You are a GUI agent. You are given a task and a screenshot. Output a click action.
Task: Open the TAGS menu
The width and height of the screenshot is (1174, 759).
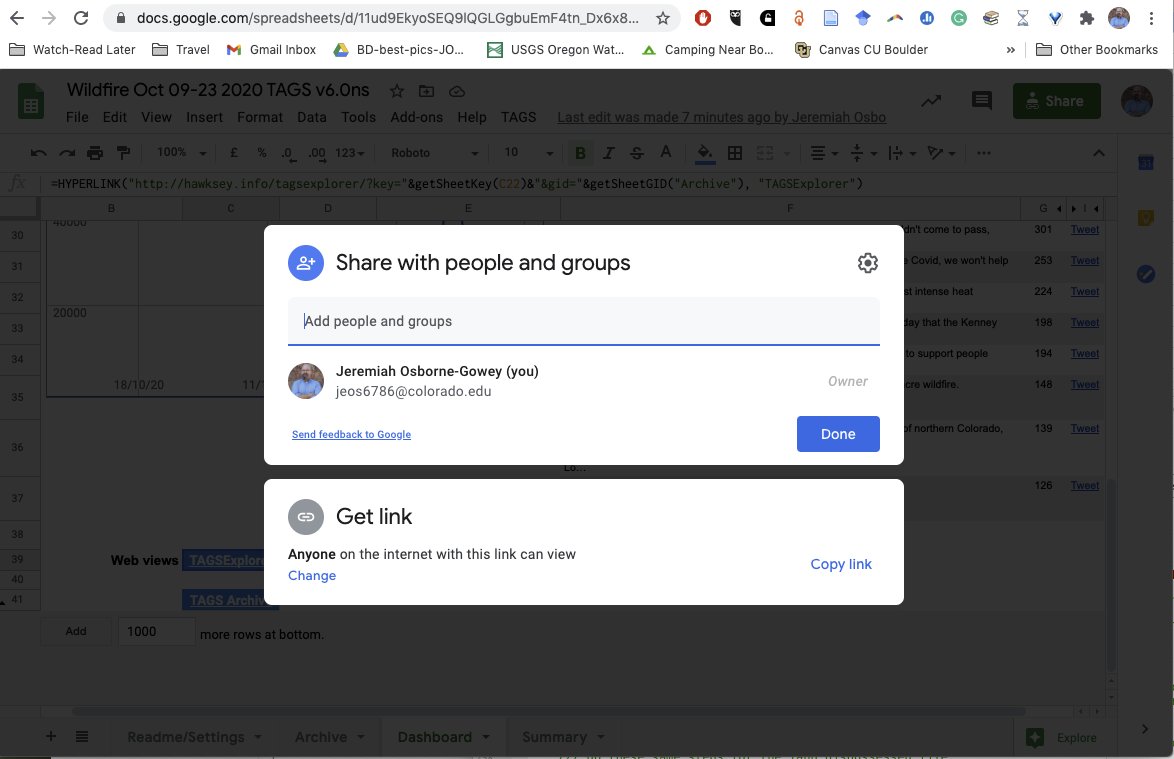click(x=518, y=118)
